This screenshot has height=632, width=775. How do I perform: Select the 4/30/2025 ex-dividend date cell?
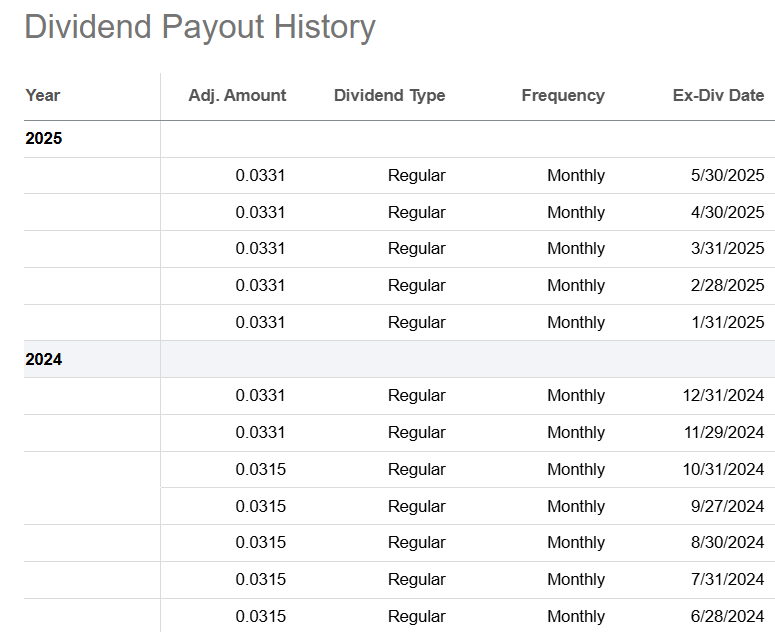pos(727,212)
